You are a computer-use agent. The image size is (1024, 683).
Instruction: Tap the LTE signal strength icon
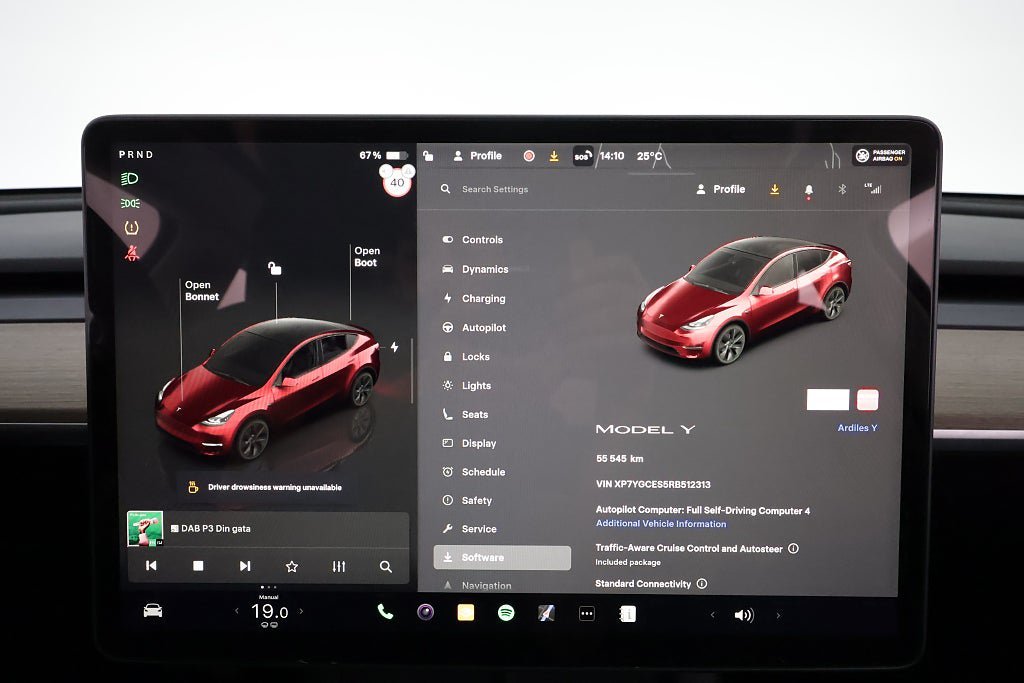point(873,189)
